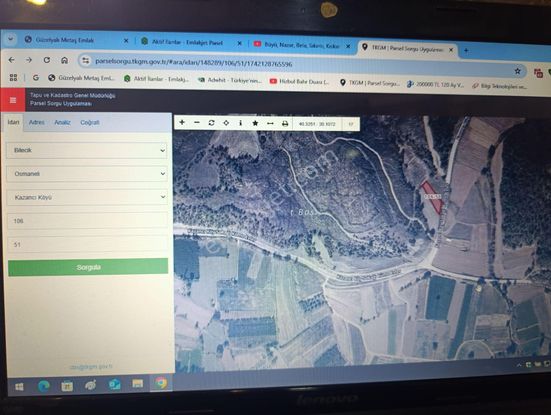This screenshot has height=415, width=551.
Task: Activate the locate crosshair tool
Action: click(226, 123)
